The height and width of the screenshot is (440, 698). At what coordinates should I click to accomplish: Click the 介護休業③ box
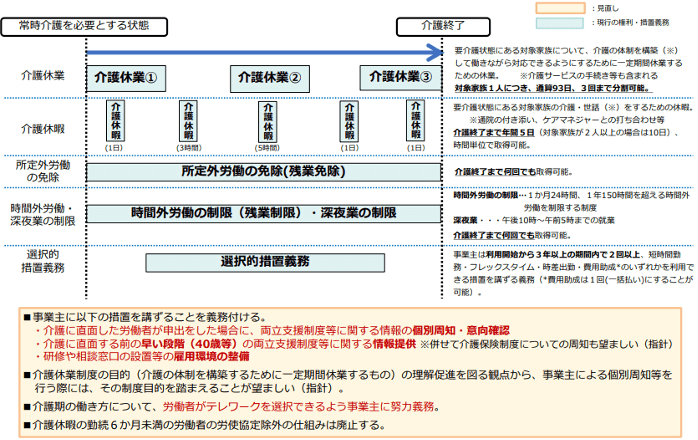point(398,77)
